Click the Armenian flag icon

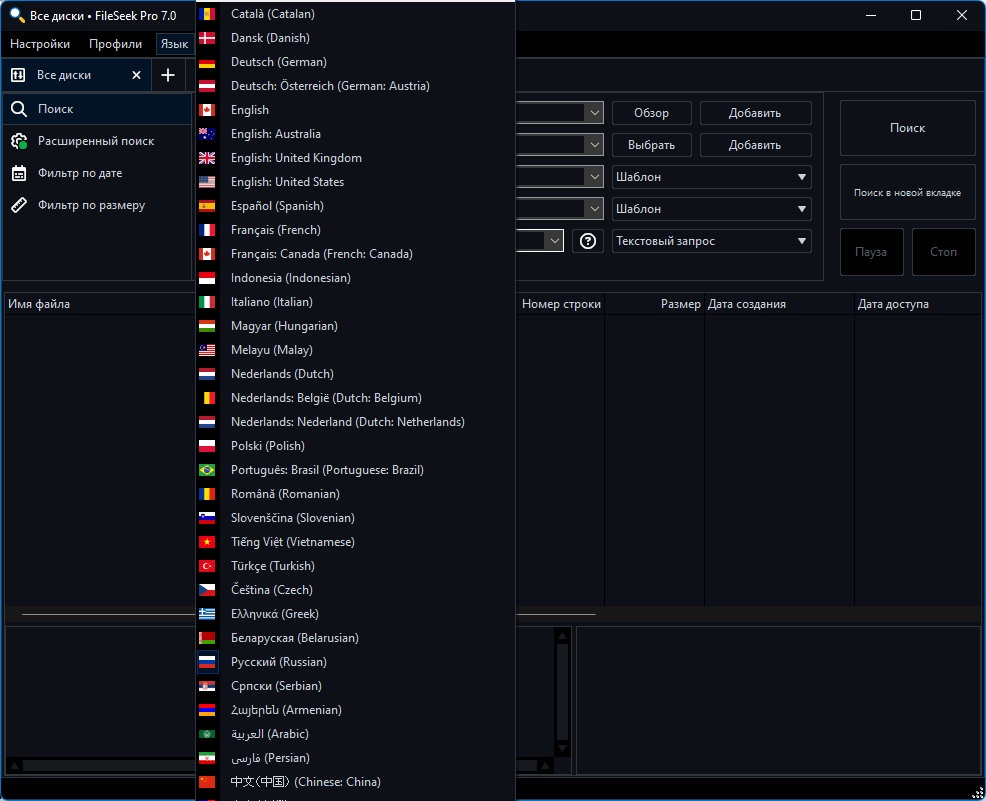pos(207,710)
